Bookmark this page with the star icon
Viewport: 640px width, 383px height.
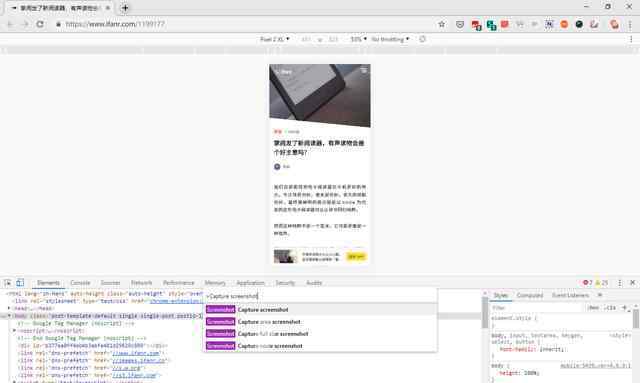[x=442, y=24]
